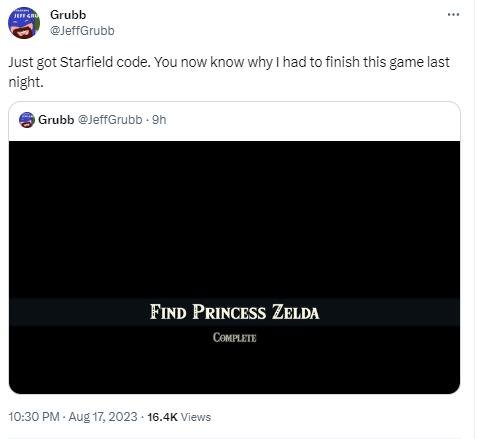Click the black area of the quoted image
This screenshot has height=439, width=477.
(x=234, y=217)
